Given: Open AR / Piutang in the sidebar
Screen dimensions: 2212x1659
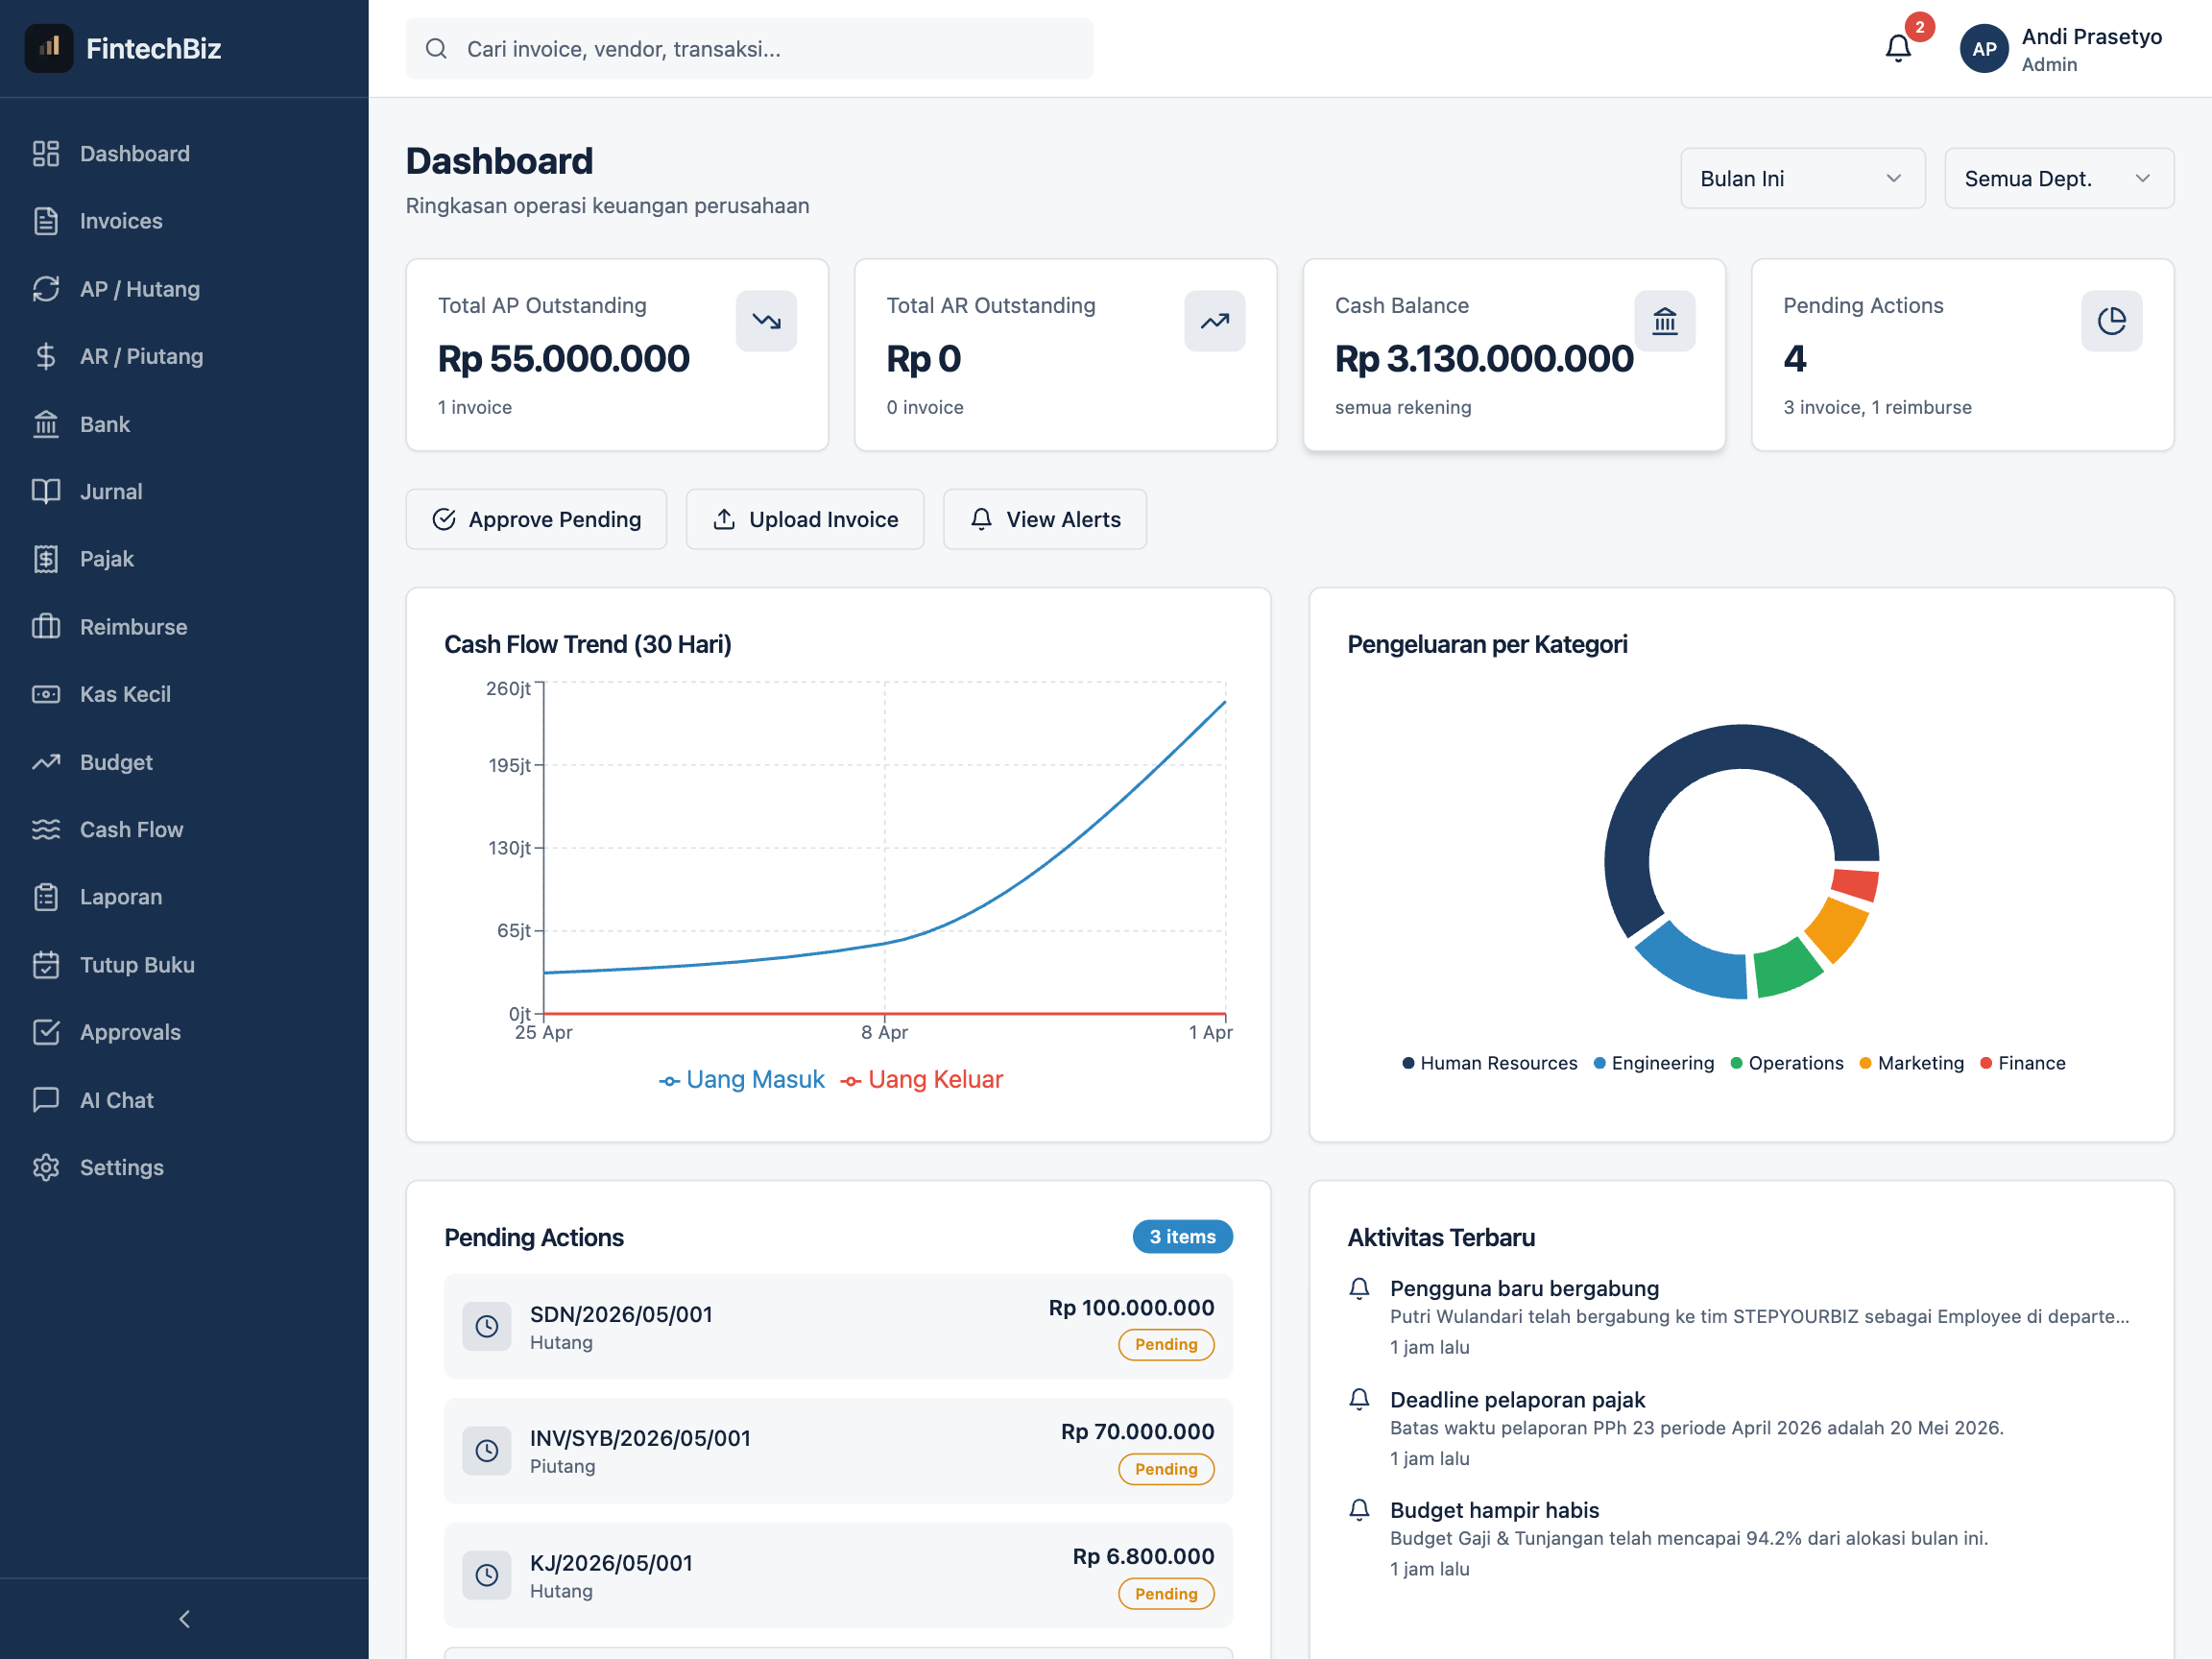Looking at the screenshot, I should pyautogui.click(x=184, y=356).
